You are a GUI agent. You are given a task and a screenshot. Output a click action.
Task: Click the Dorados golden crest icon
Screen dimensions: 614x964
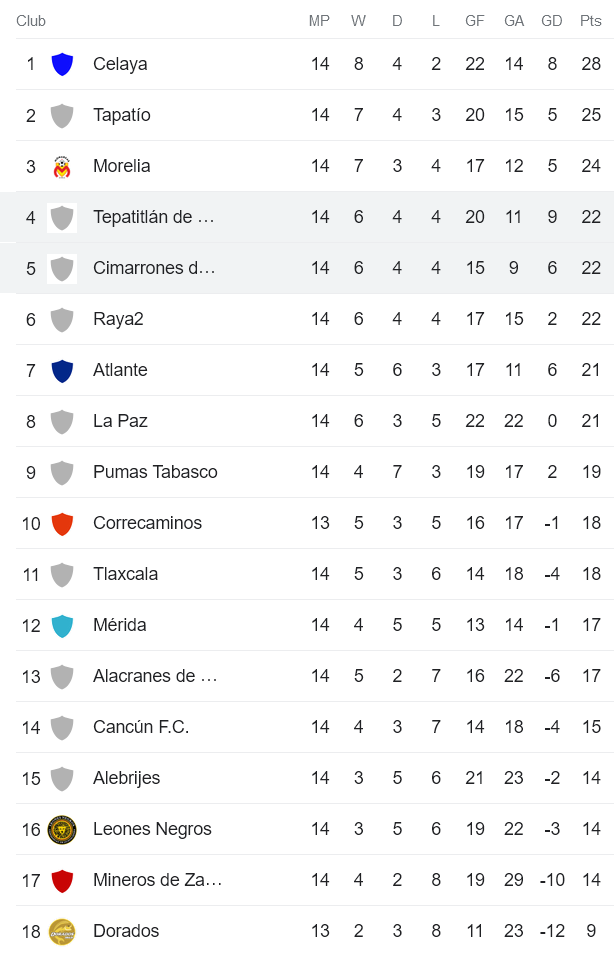[x=62, y=931]
